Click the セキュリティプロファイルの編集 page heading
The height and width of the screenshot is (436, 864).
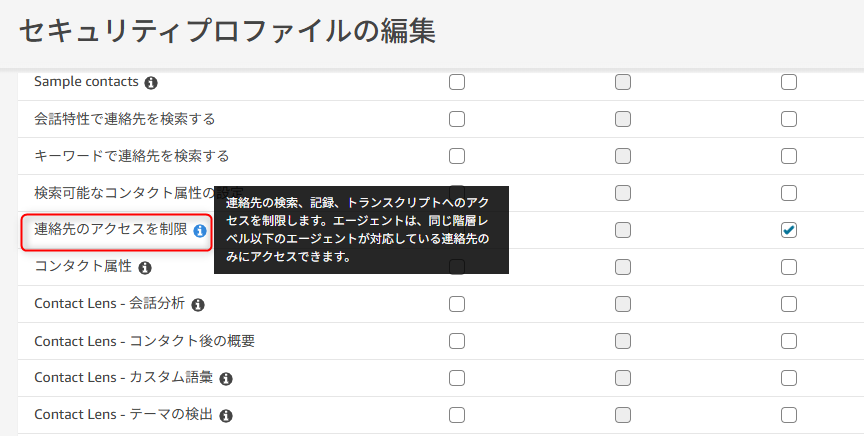click(x=227, y=31)
